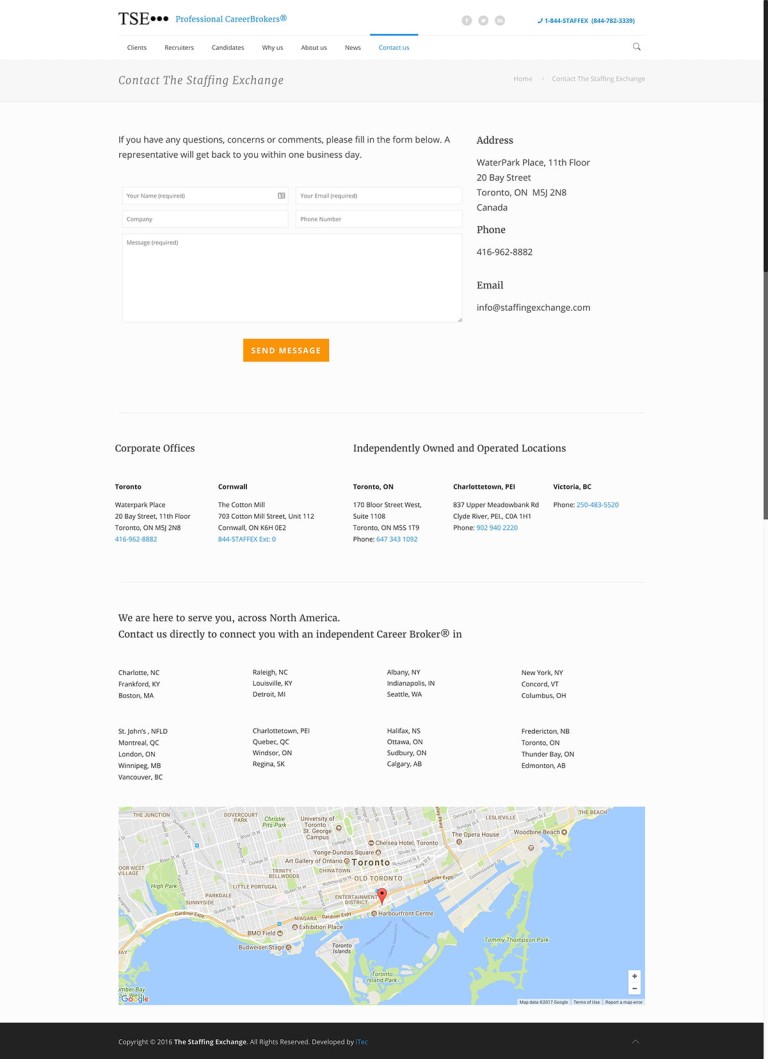
Task: Click the 'Raleigh, NC' location text
Action: 270,672
